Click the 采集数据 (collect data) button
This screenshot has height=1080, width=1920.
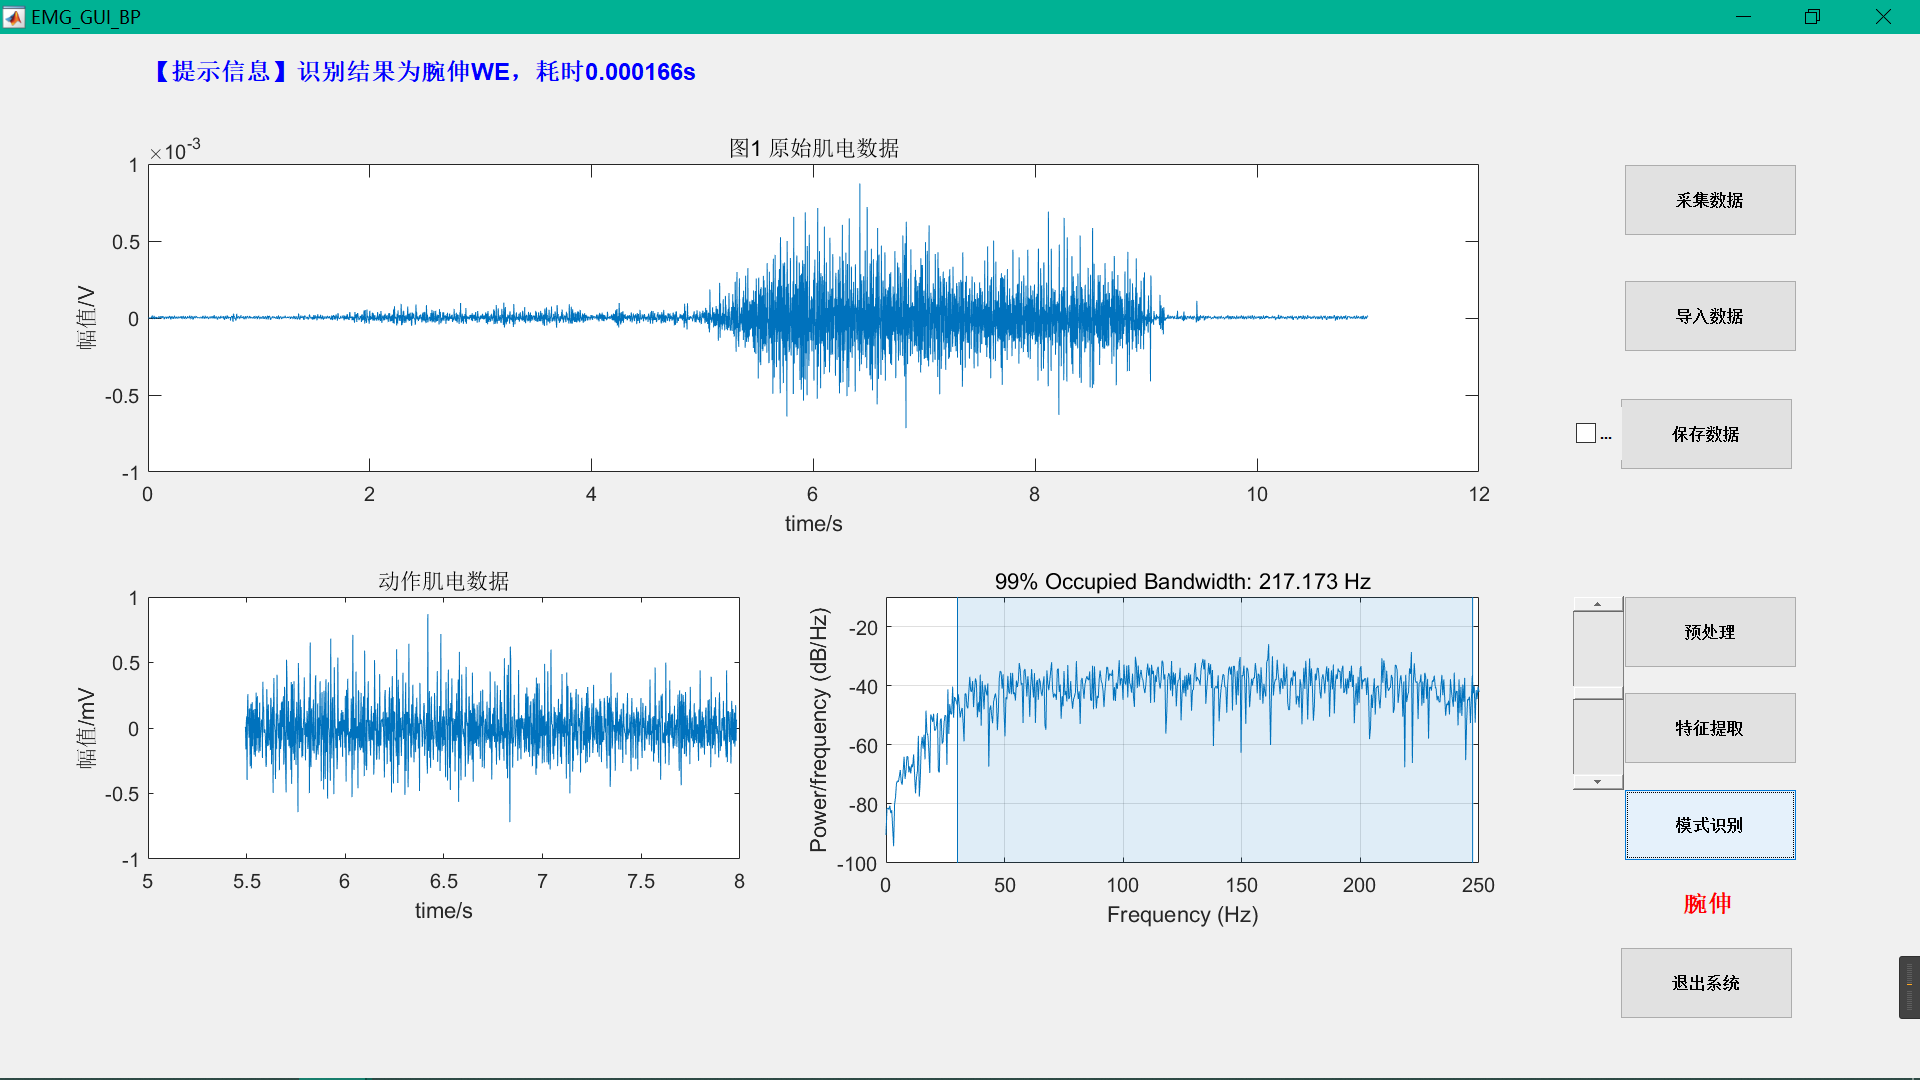(1709, 199)
